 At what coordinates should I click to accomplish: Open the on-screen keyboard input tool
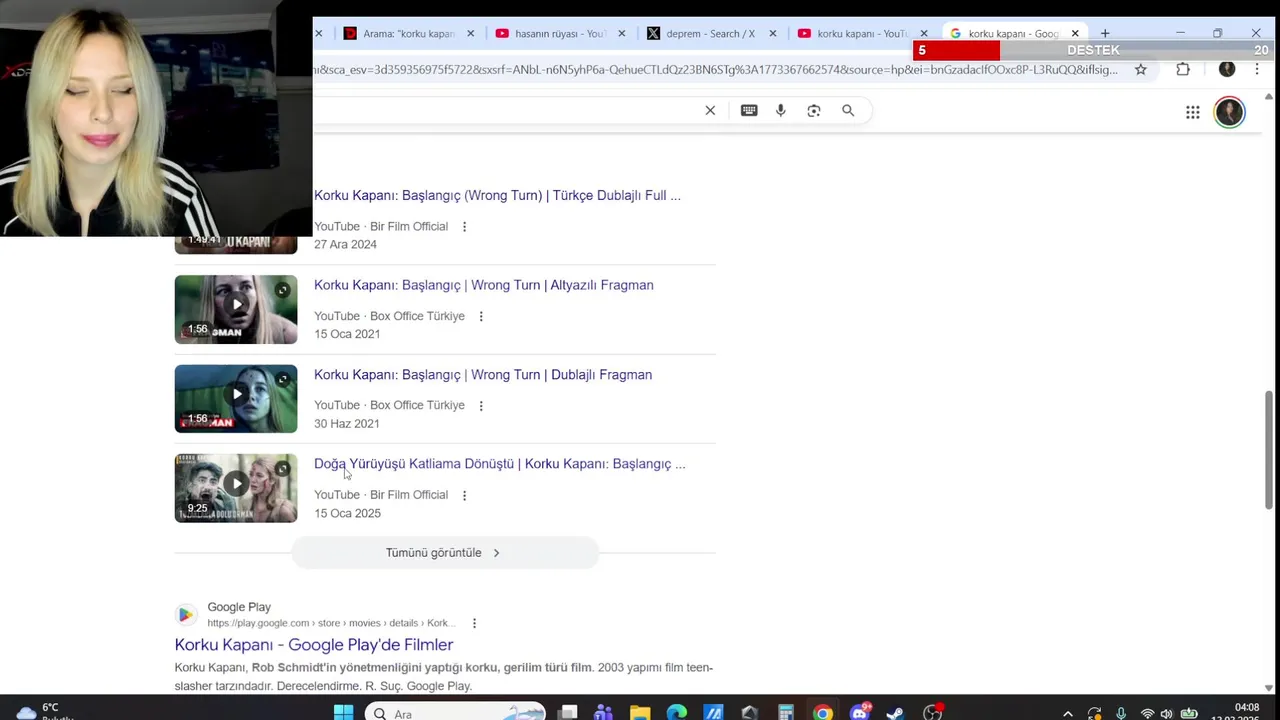[749, 110]
